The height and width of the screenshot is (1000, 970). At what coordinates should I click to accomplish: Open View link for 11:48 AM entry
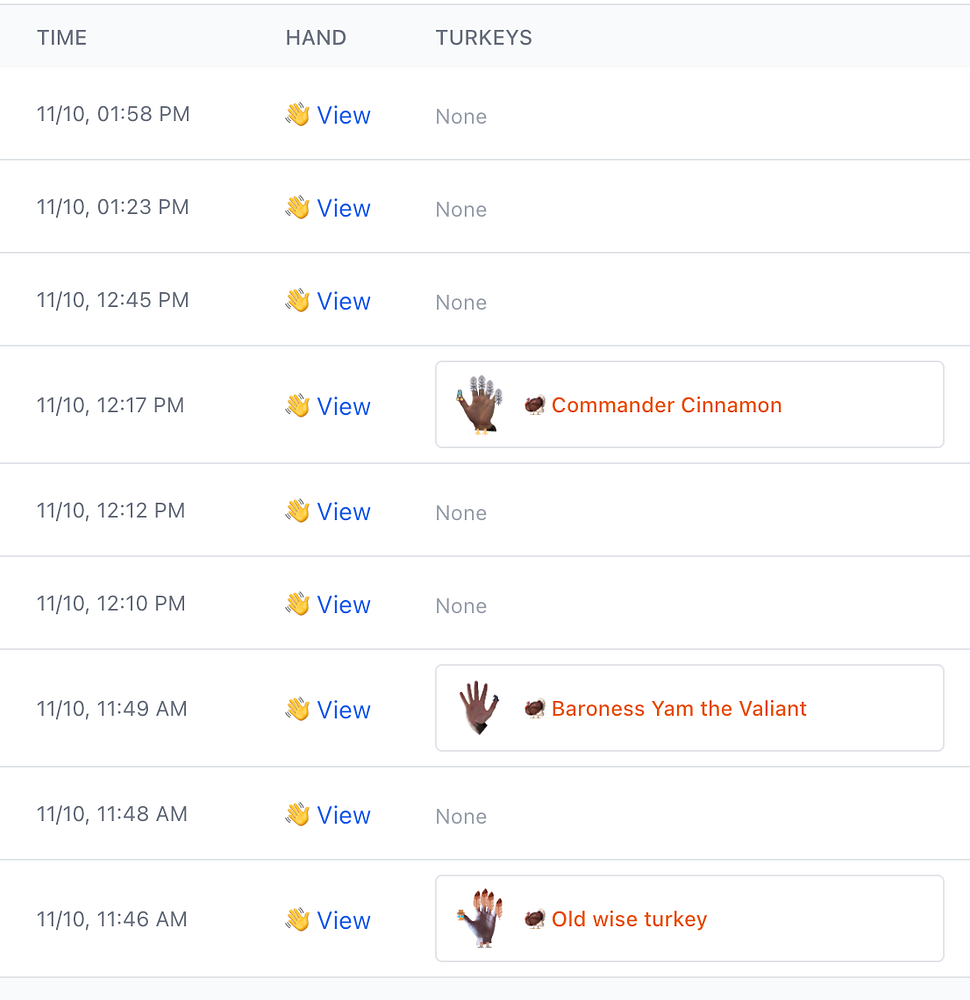pyautogui.click(x=343, y=816)
